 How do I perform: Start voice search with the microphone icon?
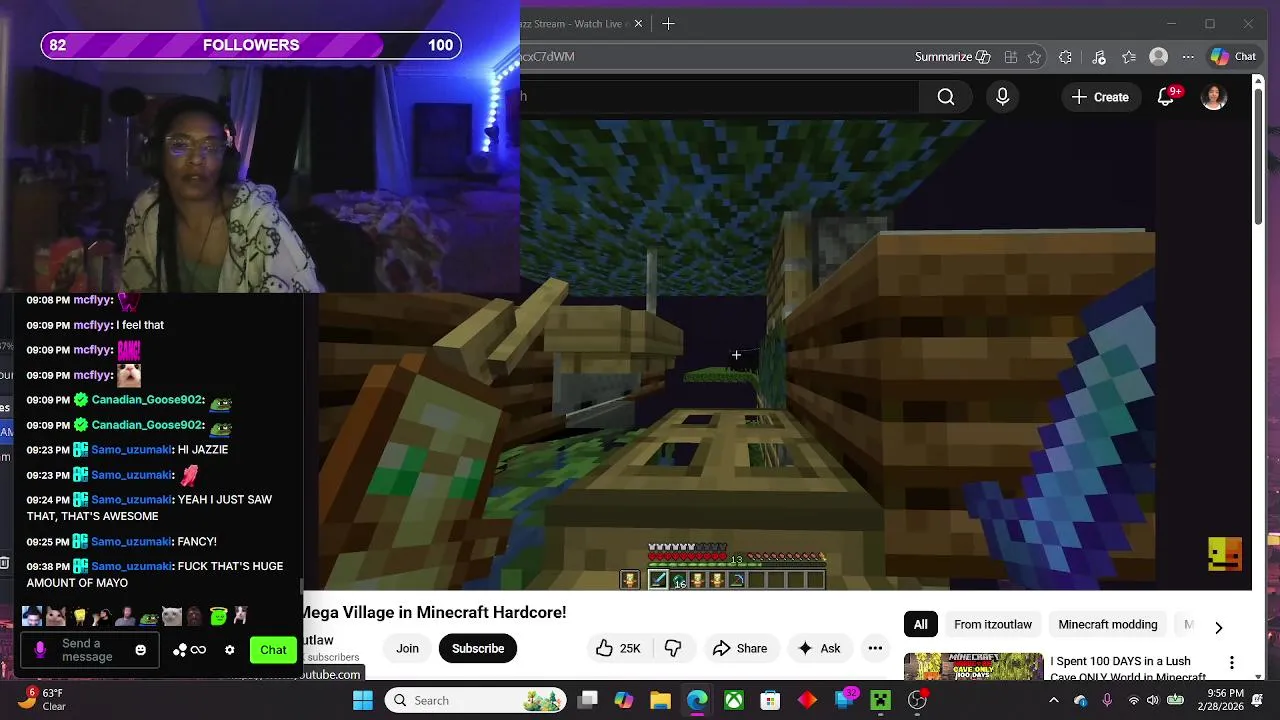pos(1002,97)
